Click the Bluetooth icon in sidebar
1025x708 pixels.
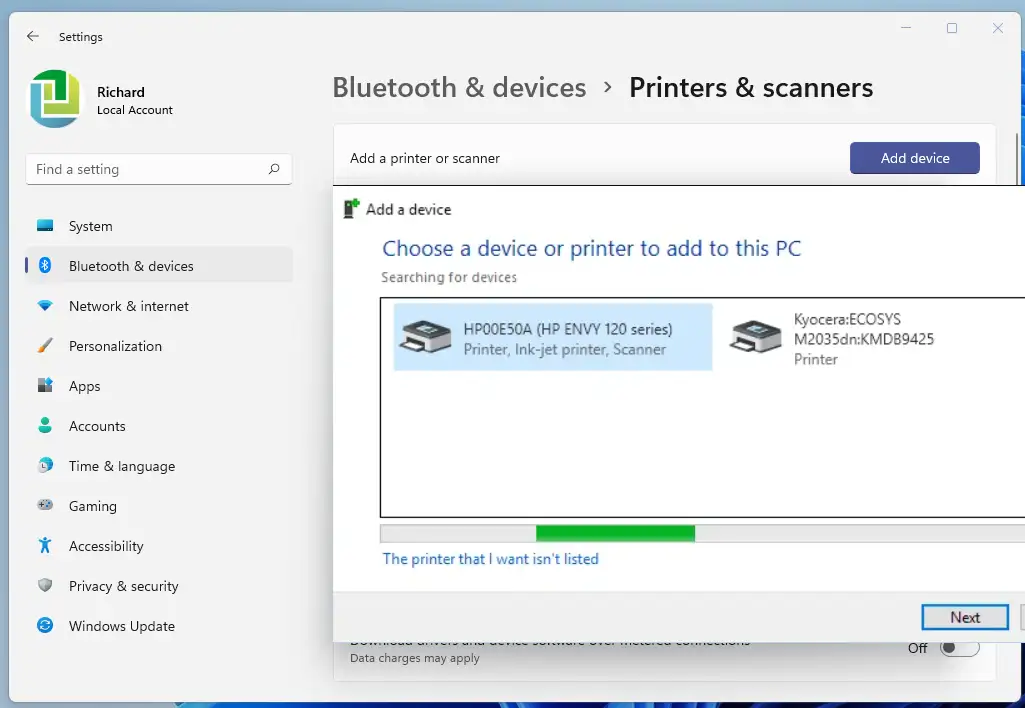pos(45,265)
